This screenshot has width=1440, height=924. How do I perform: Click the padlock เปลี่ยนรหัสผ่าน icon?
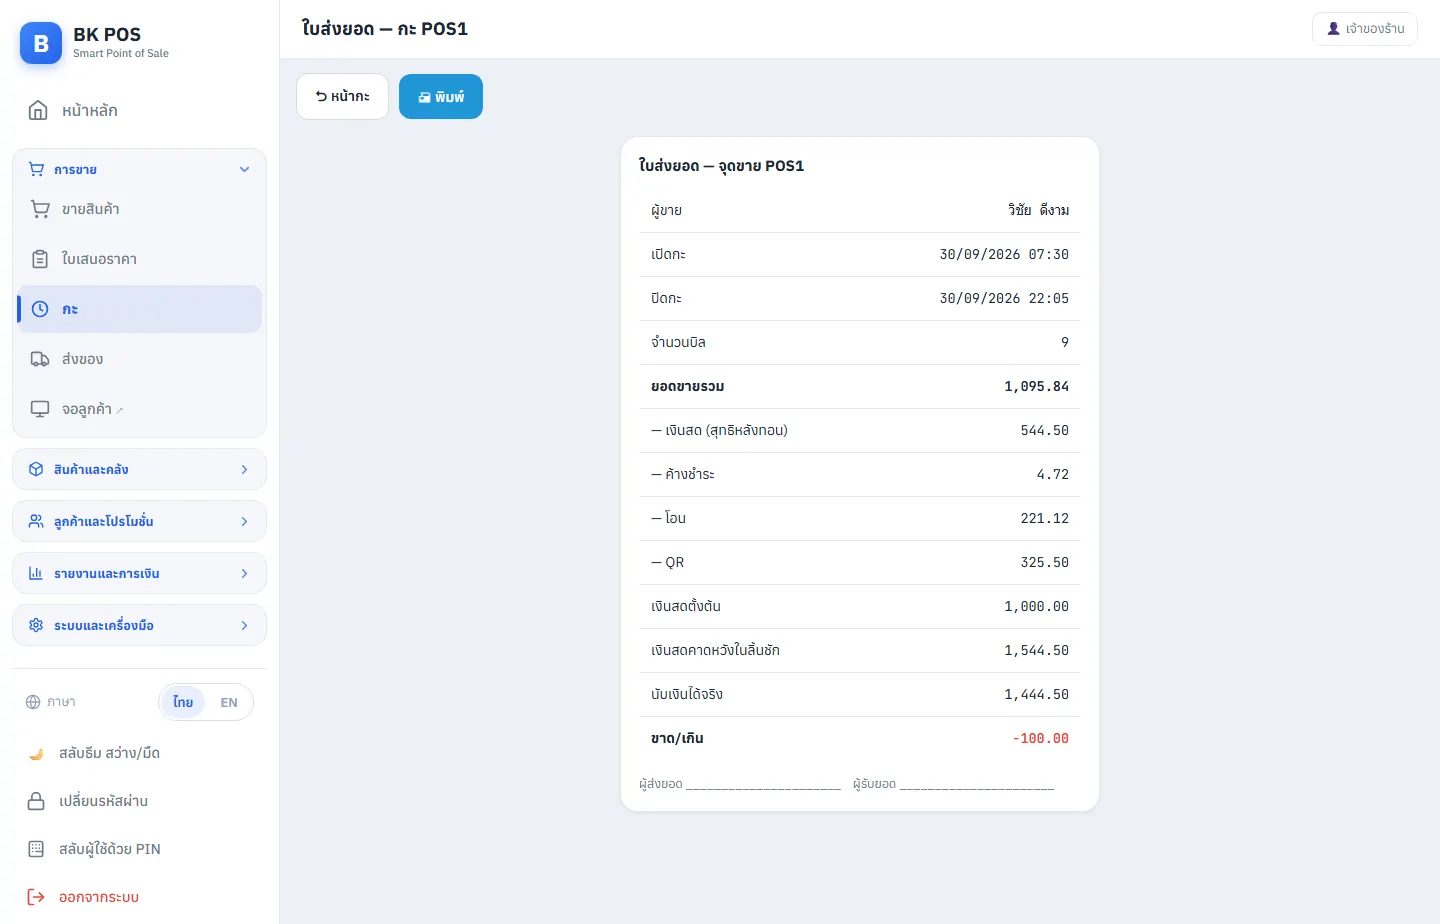(36, 801)
